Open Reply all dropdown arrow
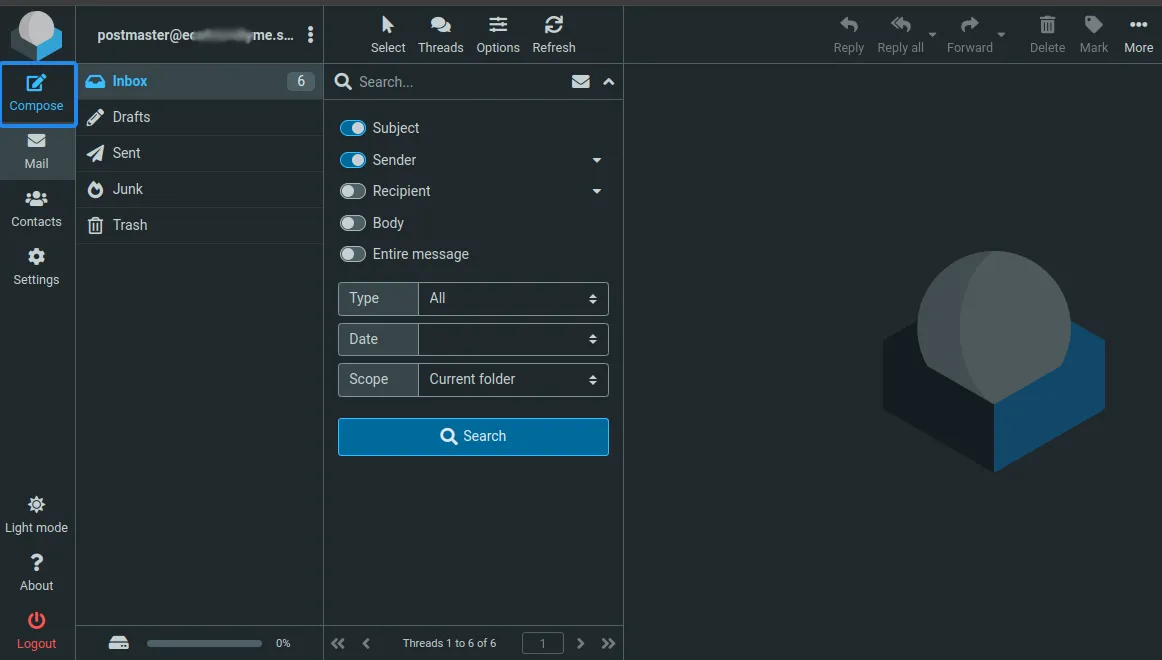Image resolution: width=1162 pixels, height=660 pixels. coord(932,35)
